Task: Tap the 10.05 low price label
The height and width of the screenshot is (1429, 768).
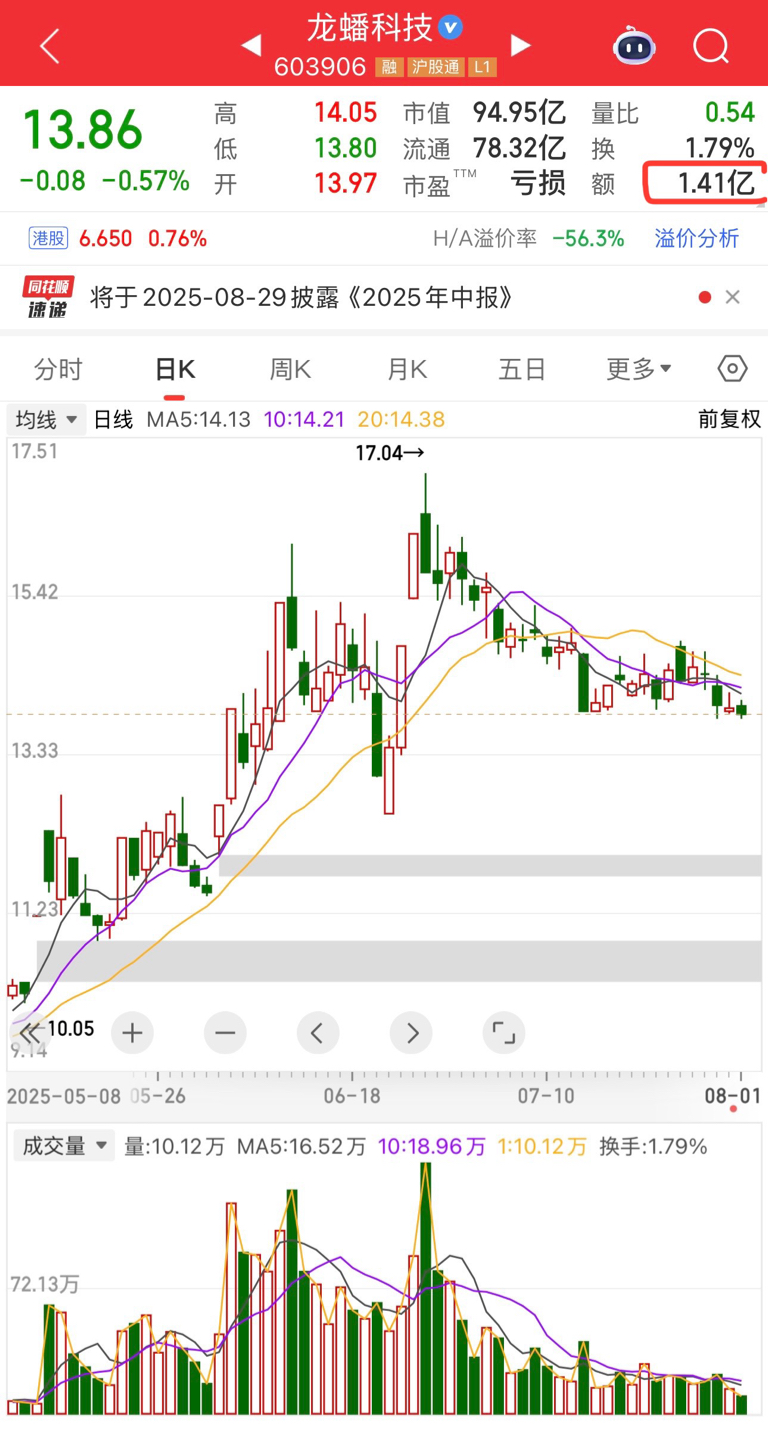Action: click(71, 1028)
